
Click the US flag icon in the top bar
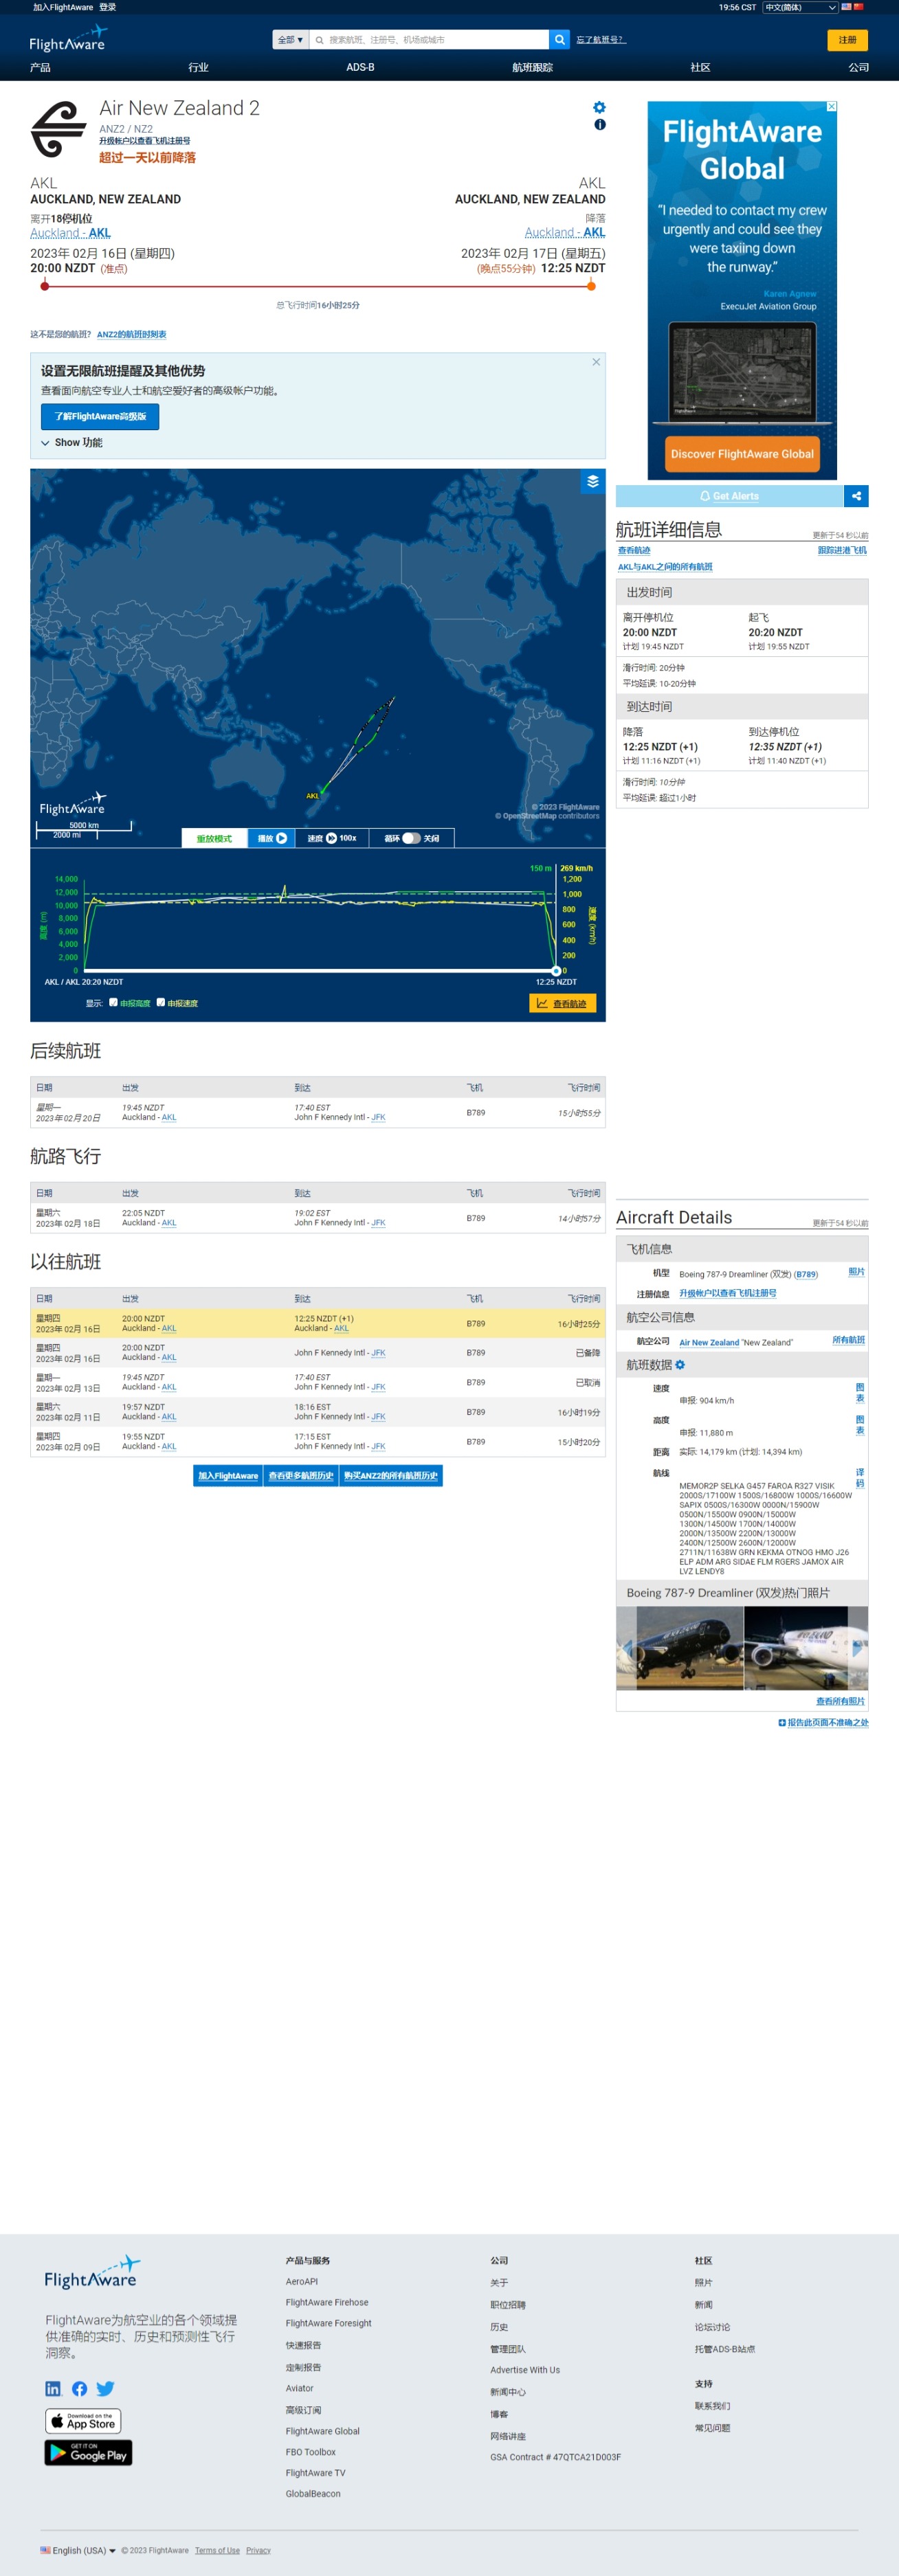(x=846, y=7)
